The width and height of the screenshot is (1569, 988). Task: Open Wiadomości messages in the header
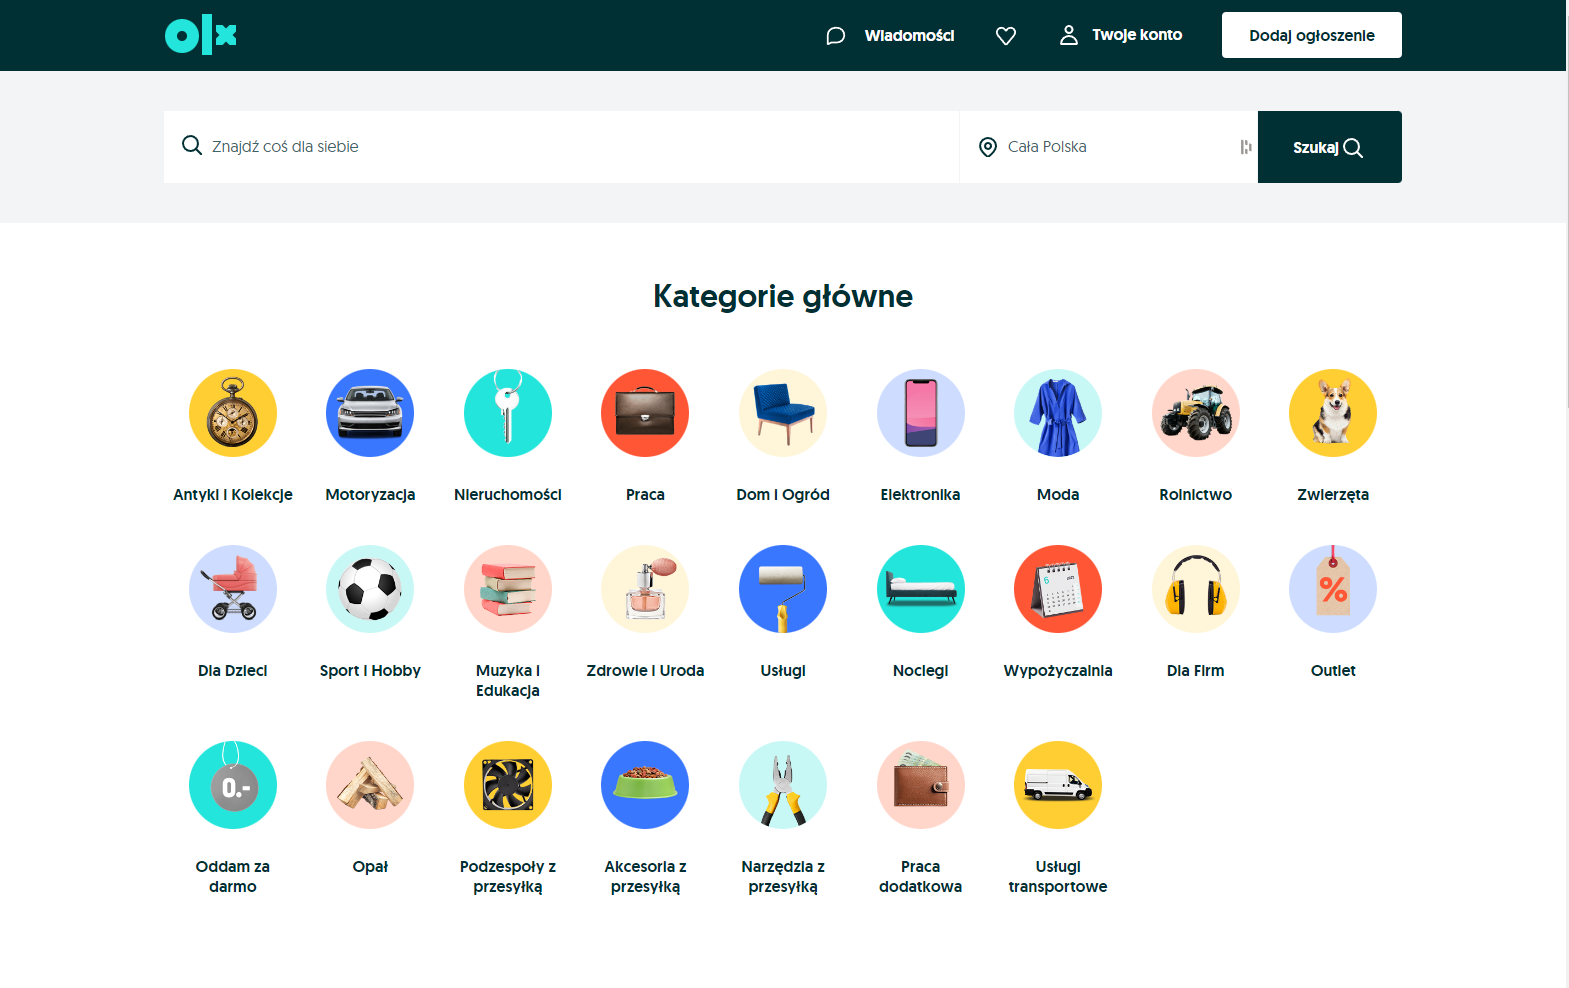tap(890, 36)
